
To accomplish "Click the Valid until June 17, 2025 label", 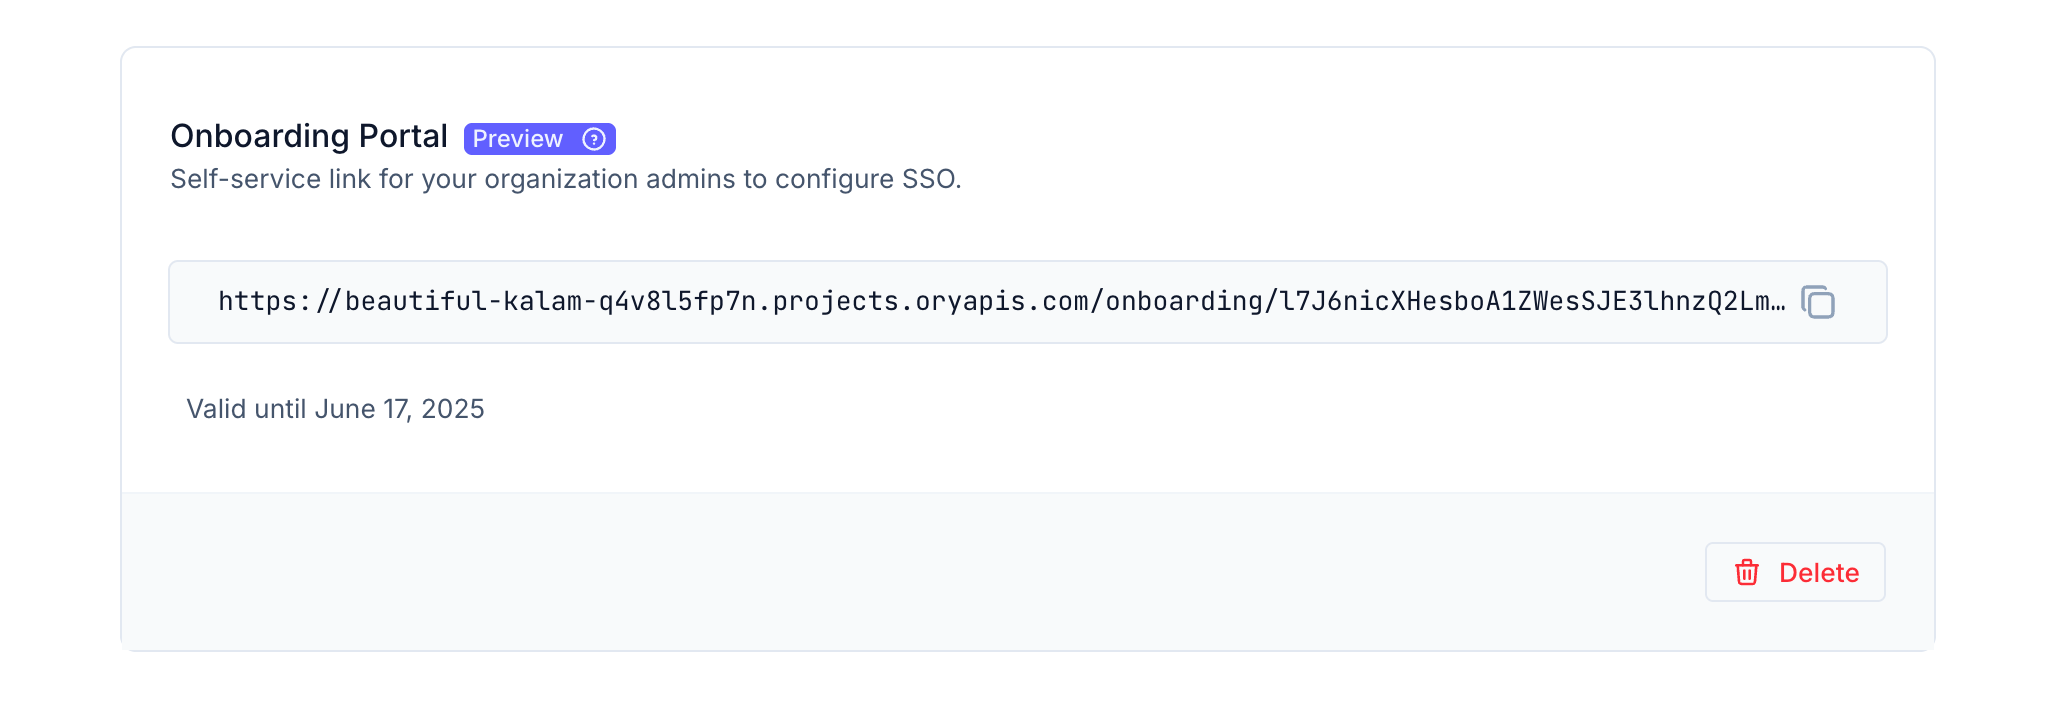I will click(x=335, y=408).
